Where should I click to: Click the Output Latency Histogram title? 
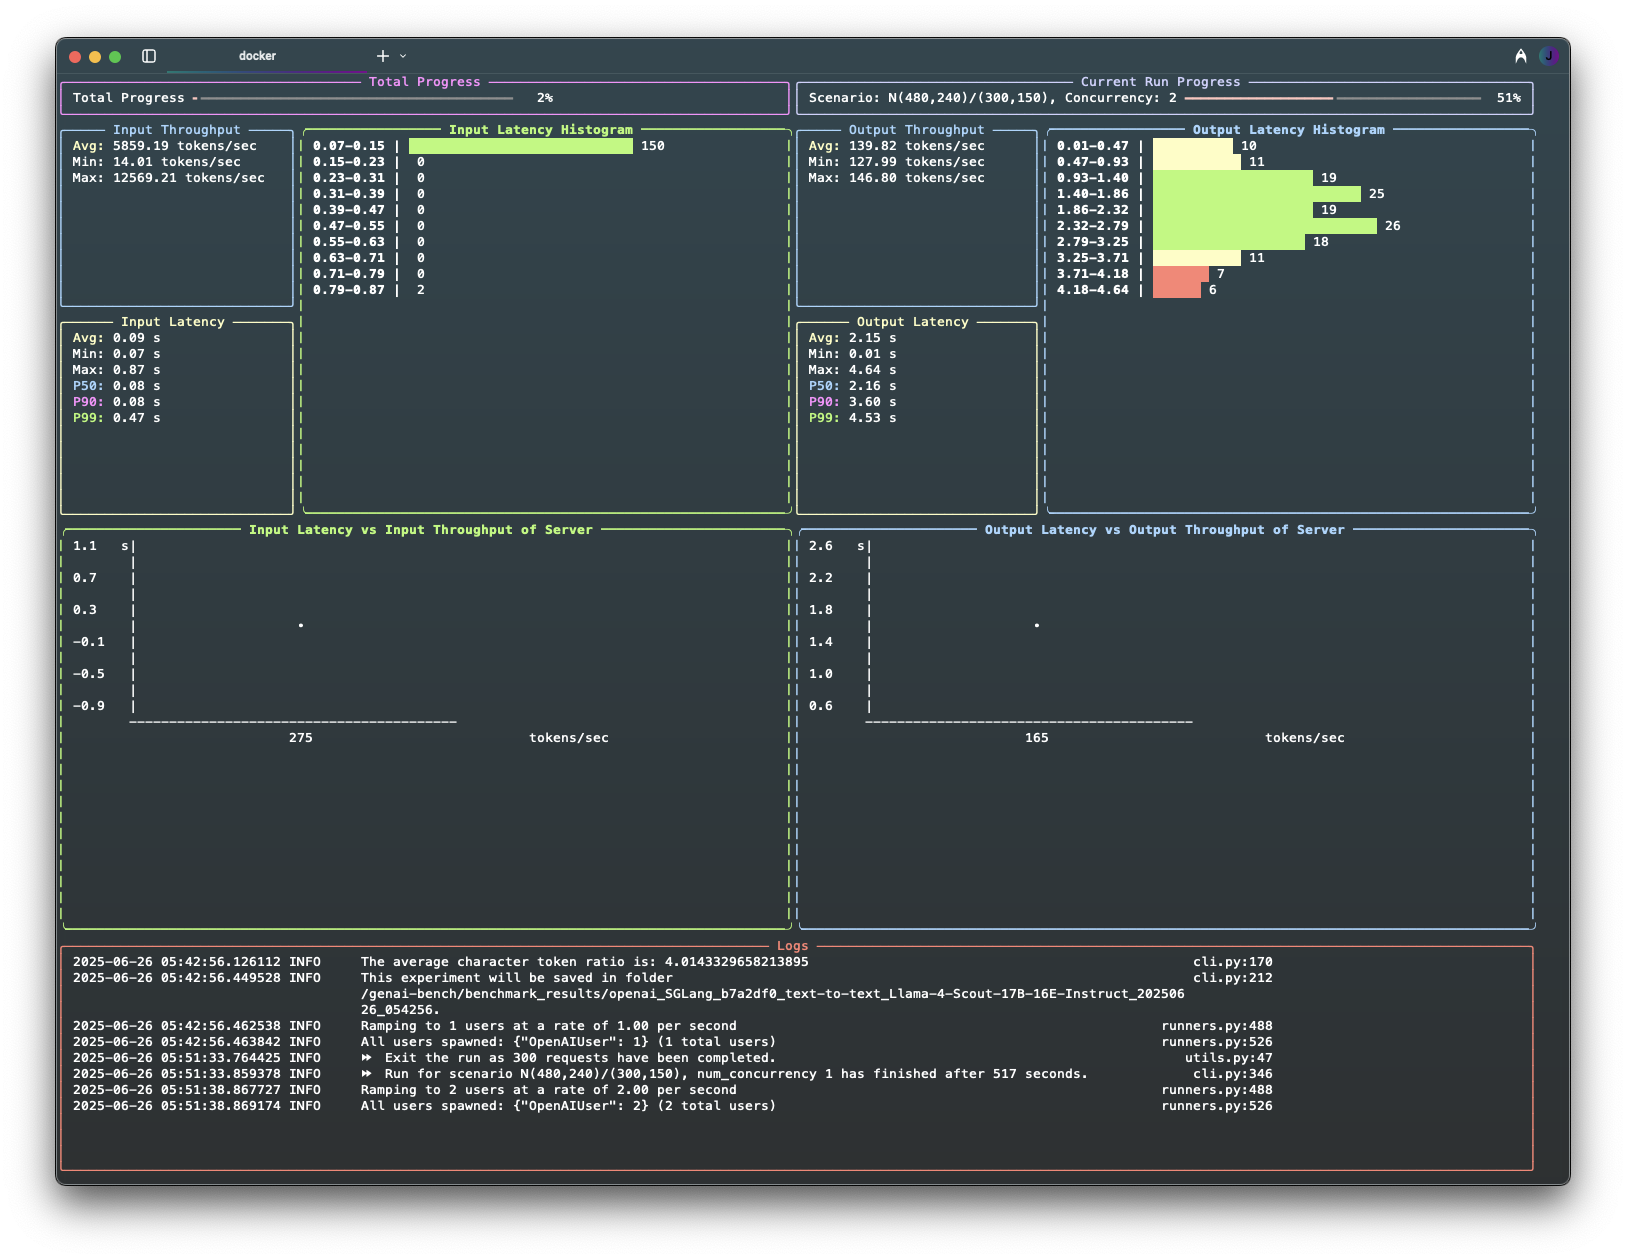1291,129
